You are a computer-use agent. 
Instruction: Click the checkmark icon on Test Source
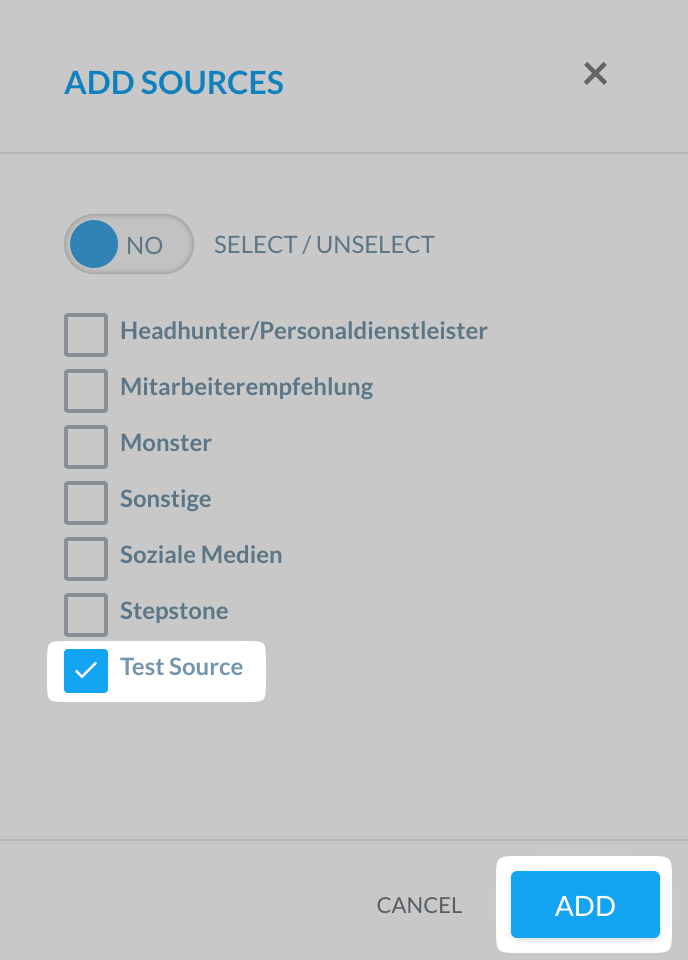(85, 671)
